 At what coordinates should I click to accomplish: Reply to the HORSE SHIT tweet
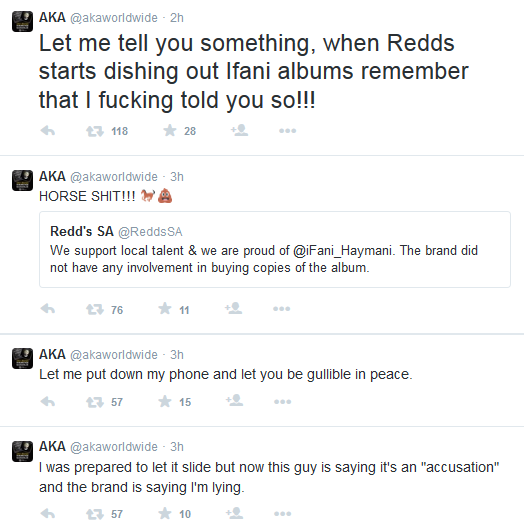(47, 309)
